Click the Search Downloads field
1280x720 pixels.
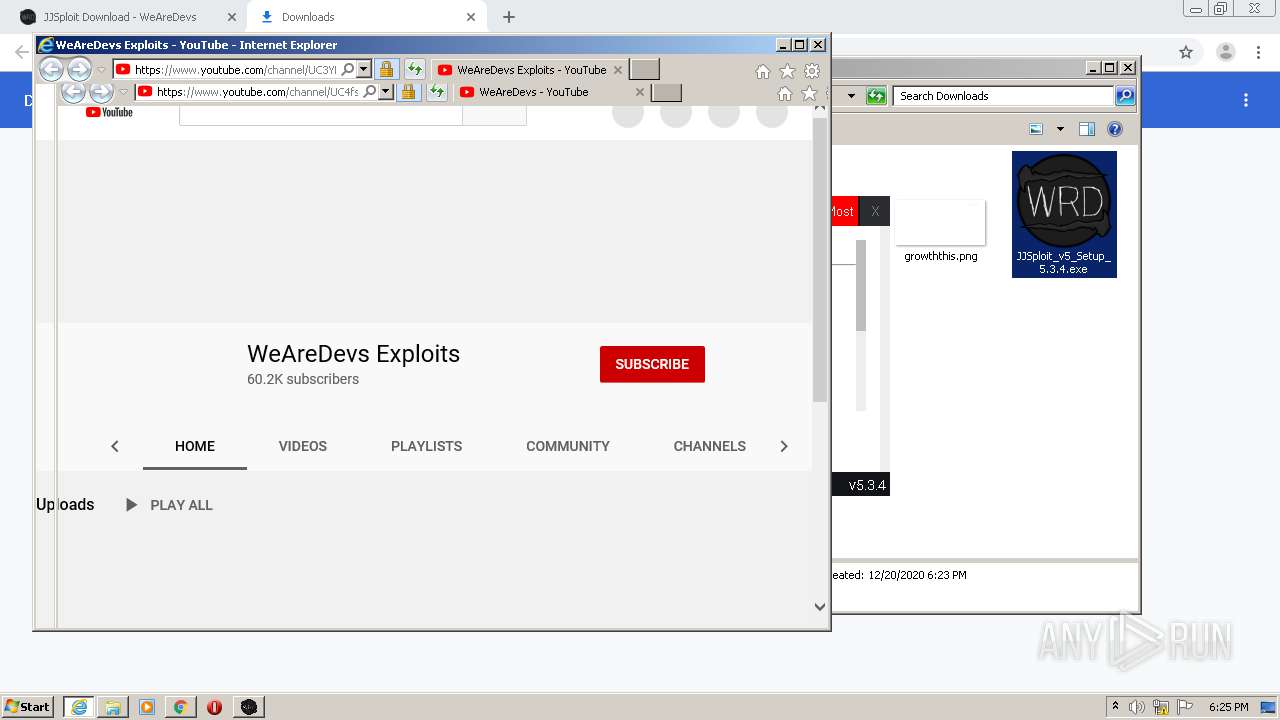[x=1005, y=96]
